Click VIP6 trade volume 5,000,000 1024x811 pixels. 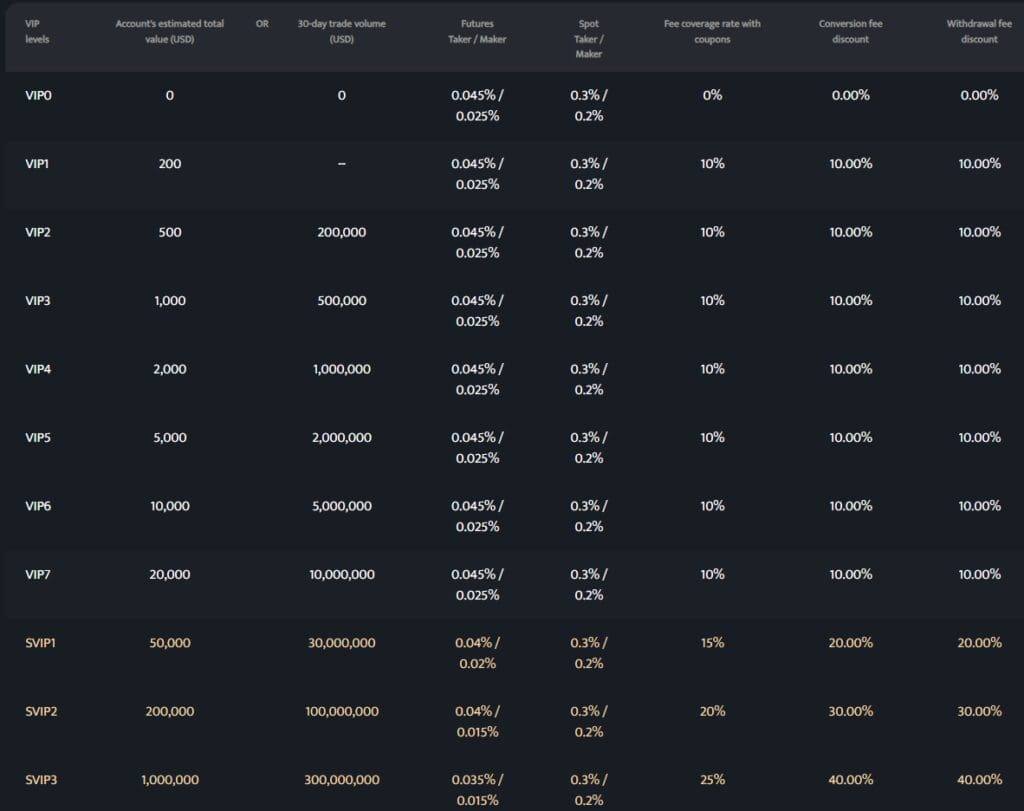pyautogui.click(x=342, y=507)
